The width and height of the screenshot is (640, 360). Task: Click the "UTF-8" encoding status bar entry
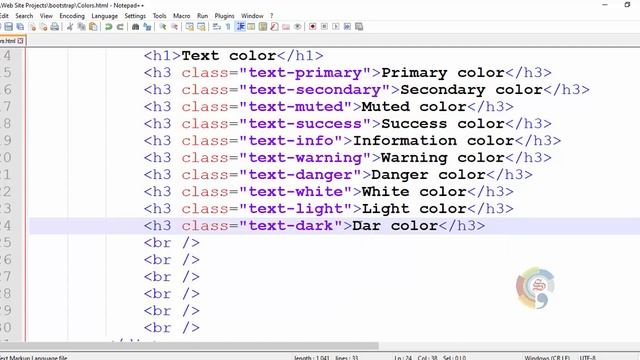pos(587,358)
